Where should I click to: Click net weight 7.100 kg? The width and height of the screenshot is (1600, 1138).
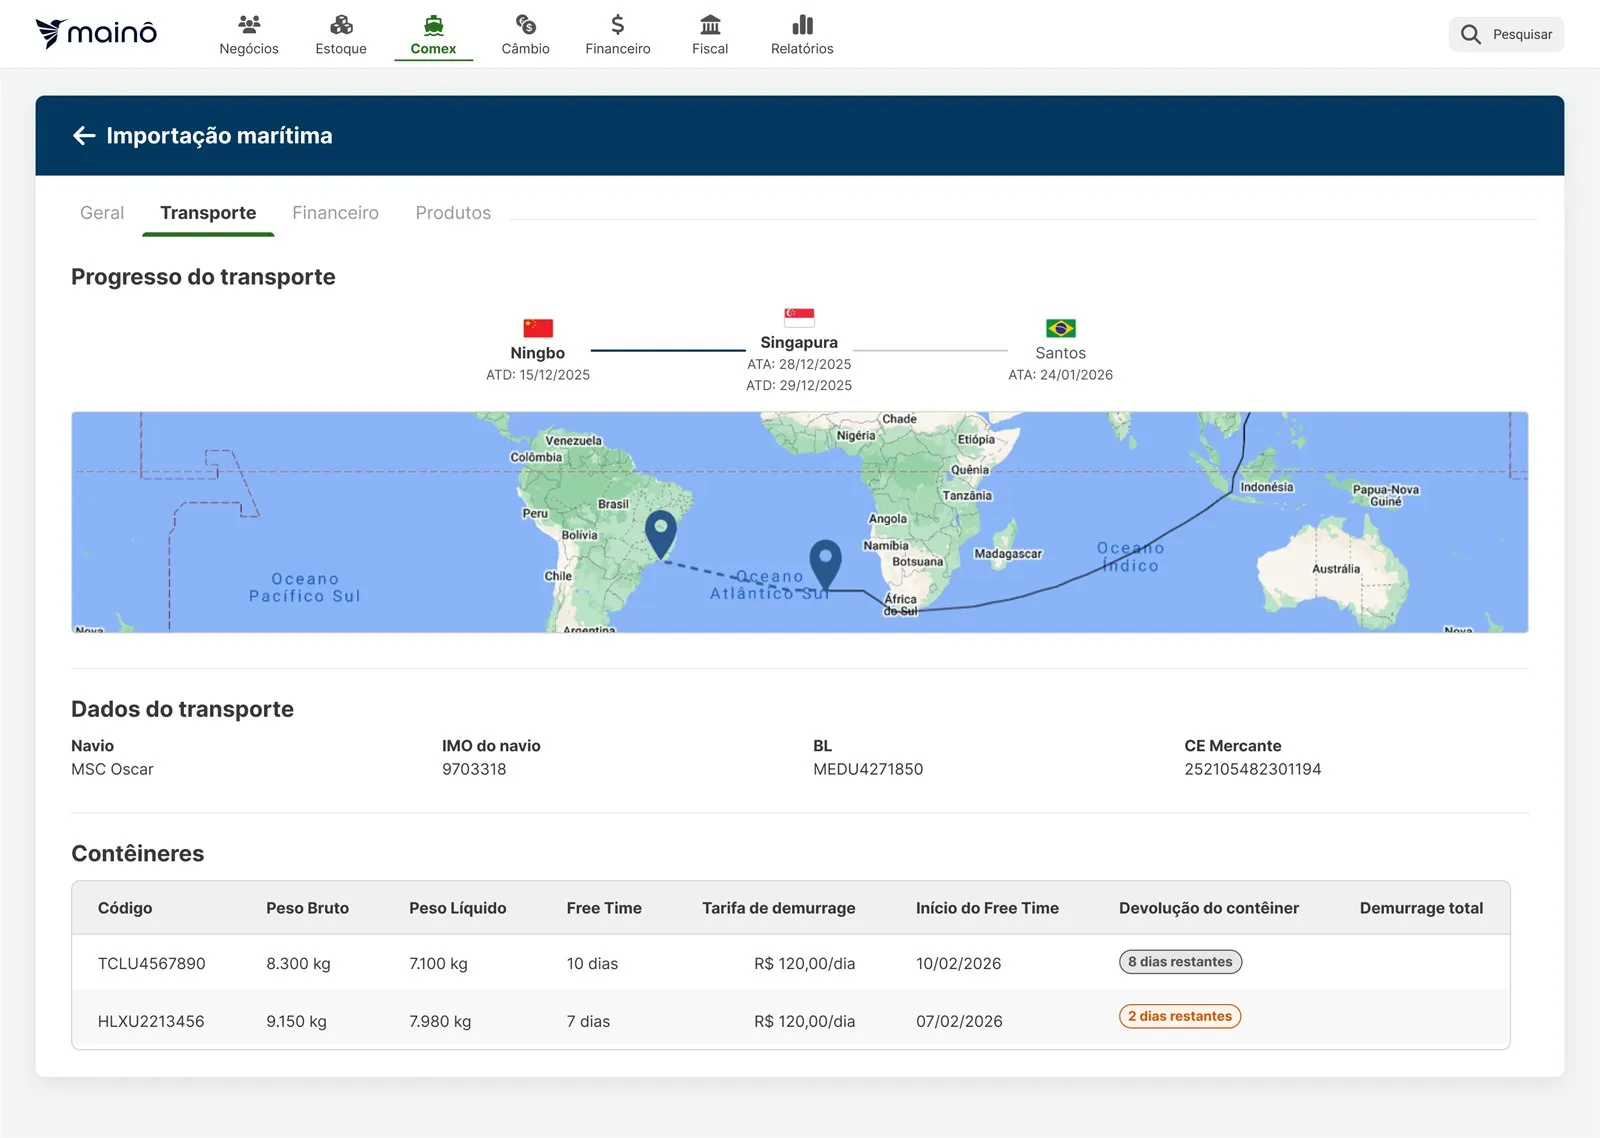438,964
